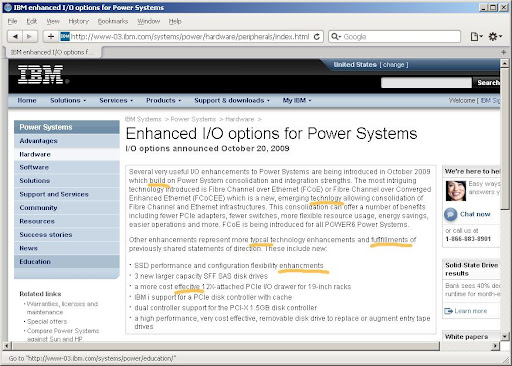
Task: Go forward with the Forward arrow button
Action: click(30, 36)
